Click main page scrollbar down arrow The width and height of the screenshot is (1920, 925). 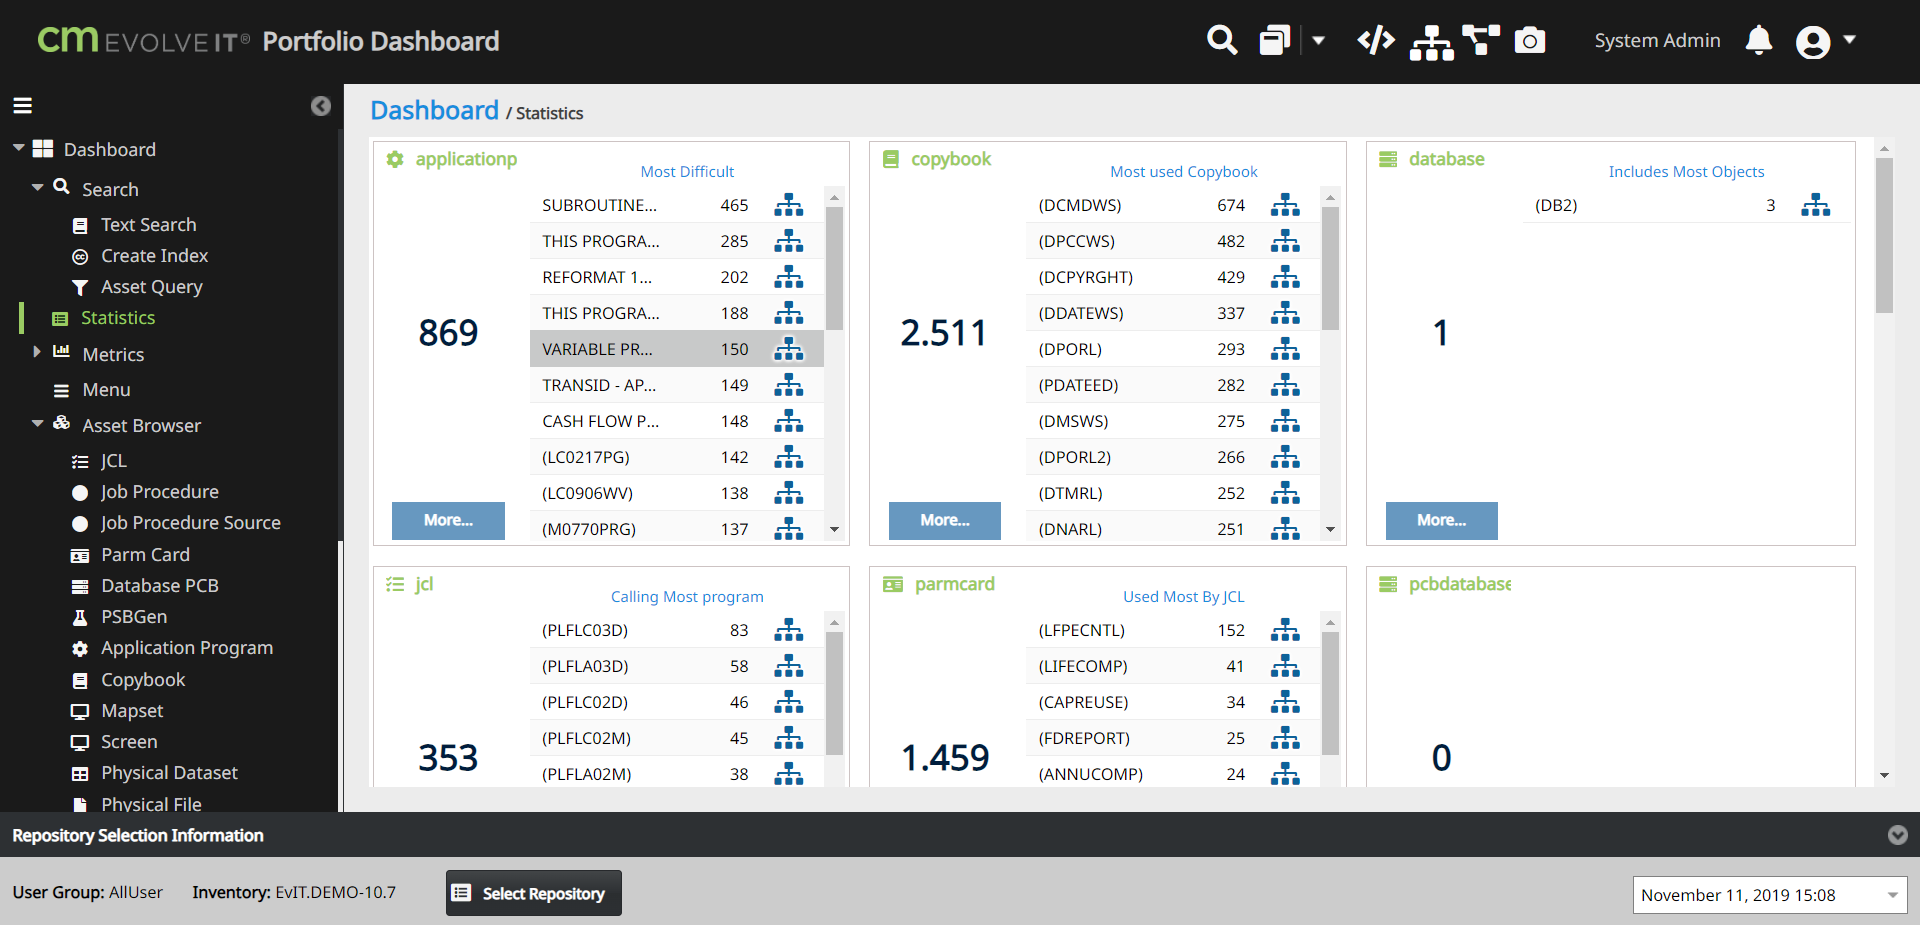pos(1884,775)
